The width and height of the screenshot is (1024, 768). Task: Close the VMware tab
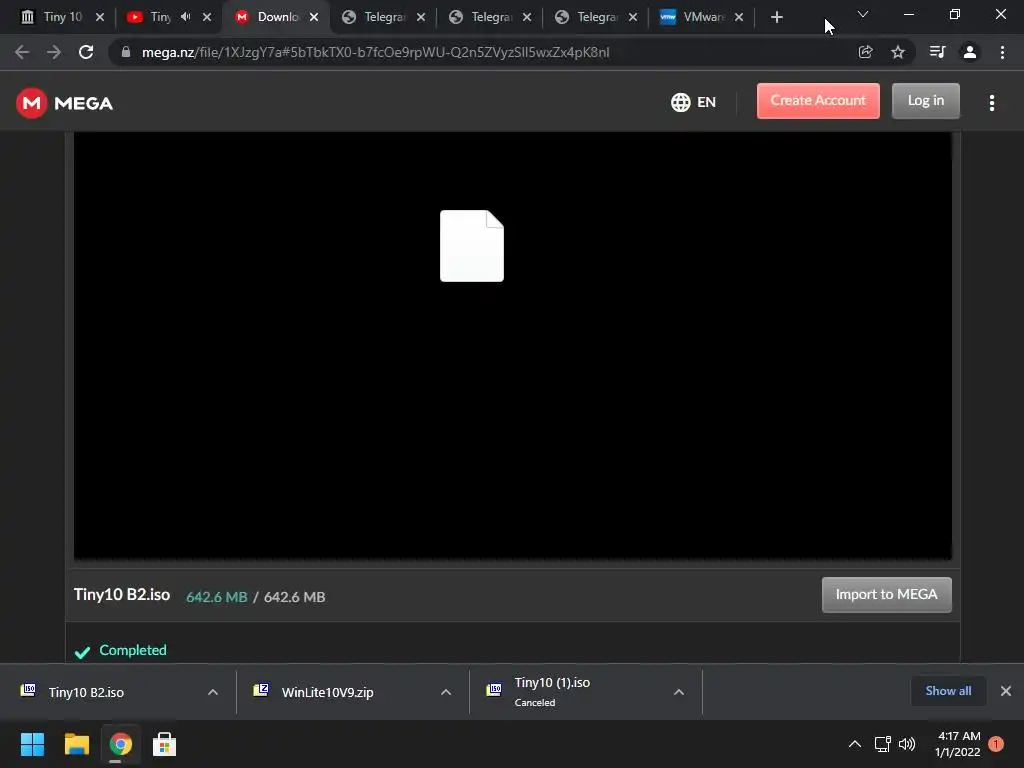tap(739, 17)
